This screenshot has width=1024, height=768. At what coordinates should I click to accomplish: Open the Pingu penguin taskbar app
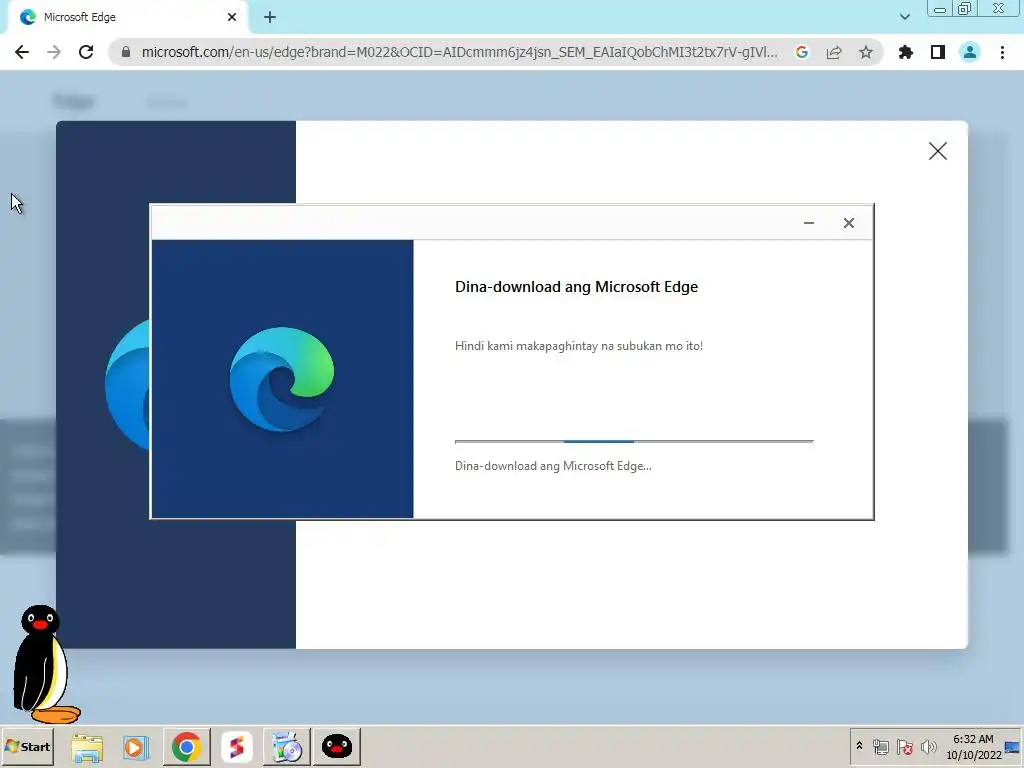(x=337, y=746)
